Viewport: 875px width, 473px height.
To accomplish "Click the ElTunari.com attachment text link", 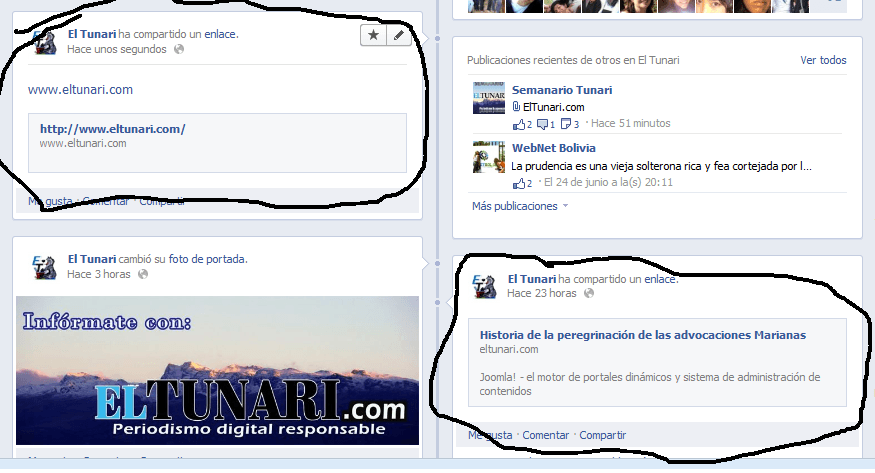I will coord(554,107).
